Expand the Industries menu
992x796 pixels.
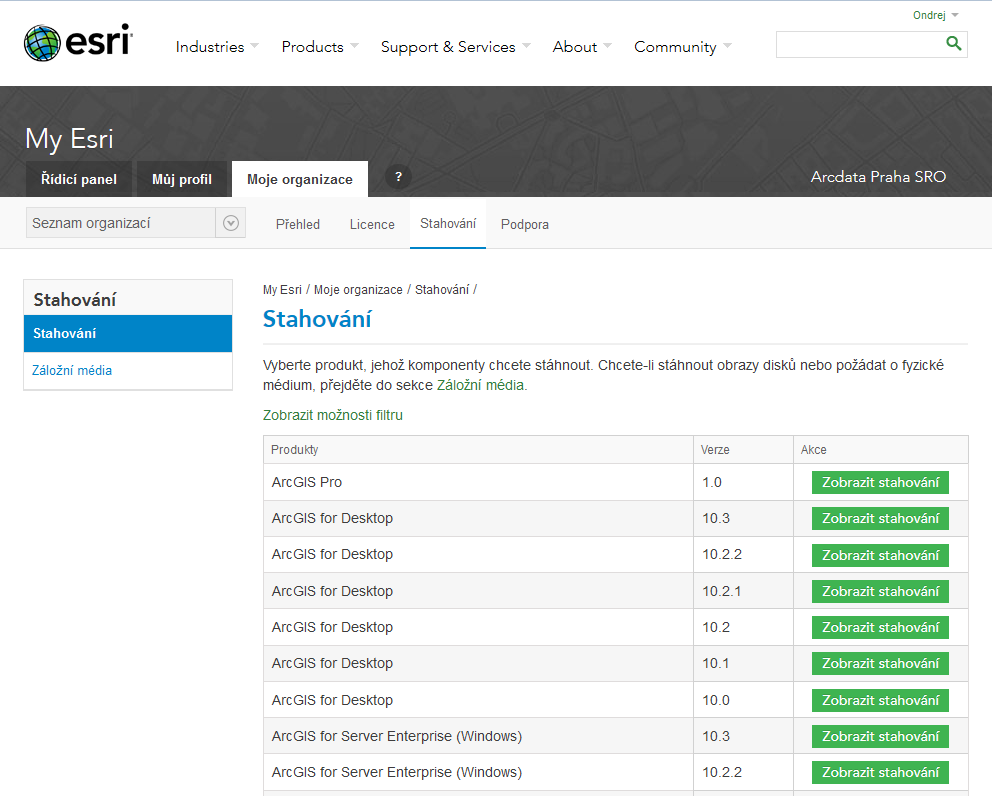click(217, 47)
